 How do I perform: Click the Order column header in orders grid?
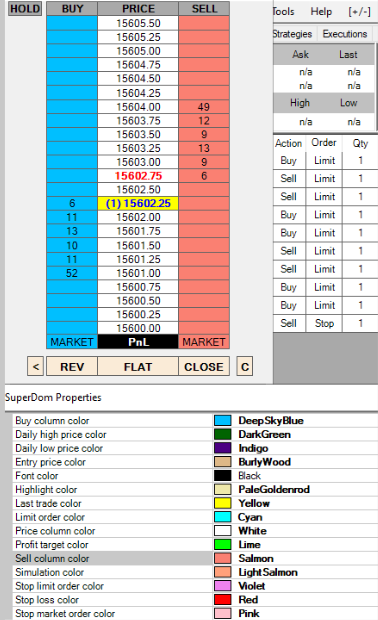coord(324,143)
